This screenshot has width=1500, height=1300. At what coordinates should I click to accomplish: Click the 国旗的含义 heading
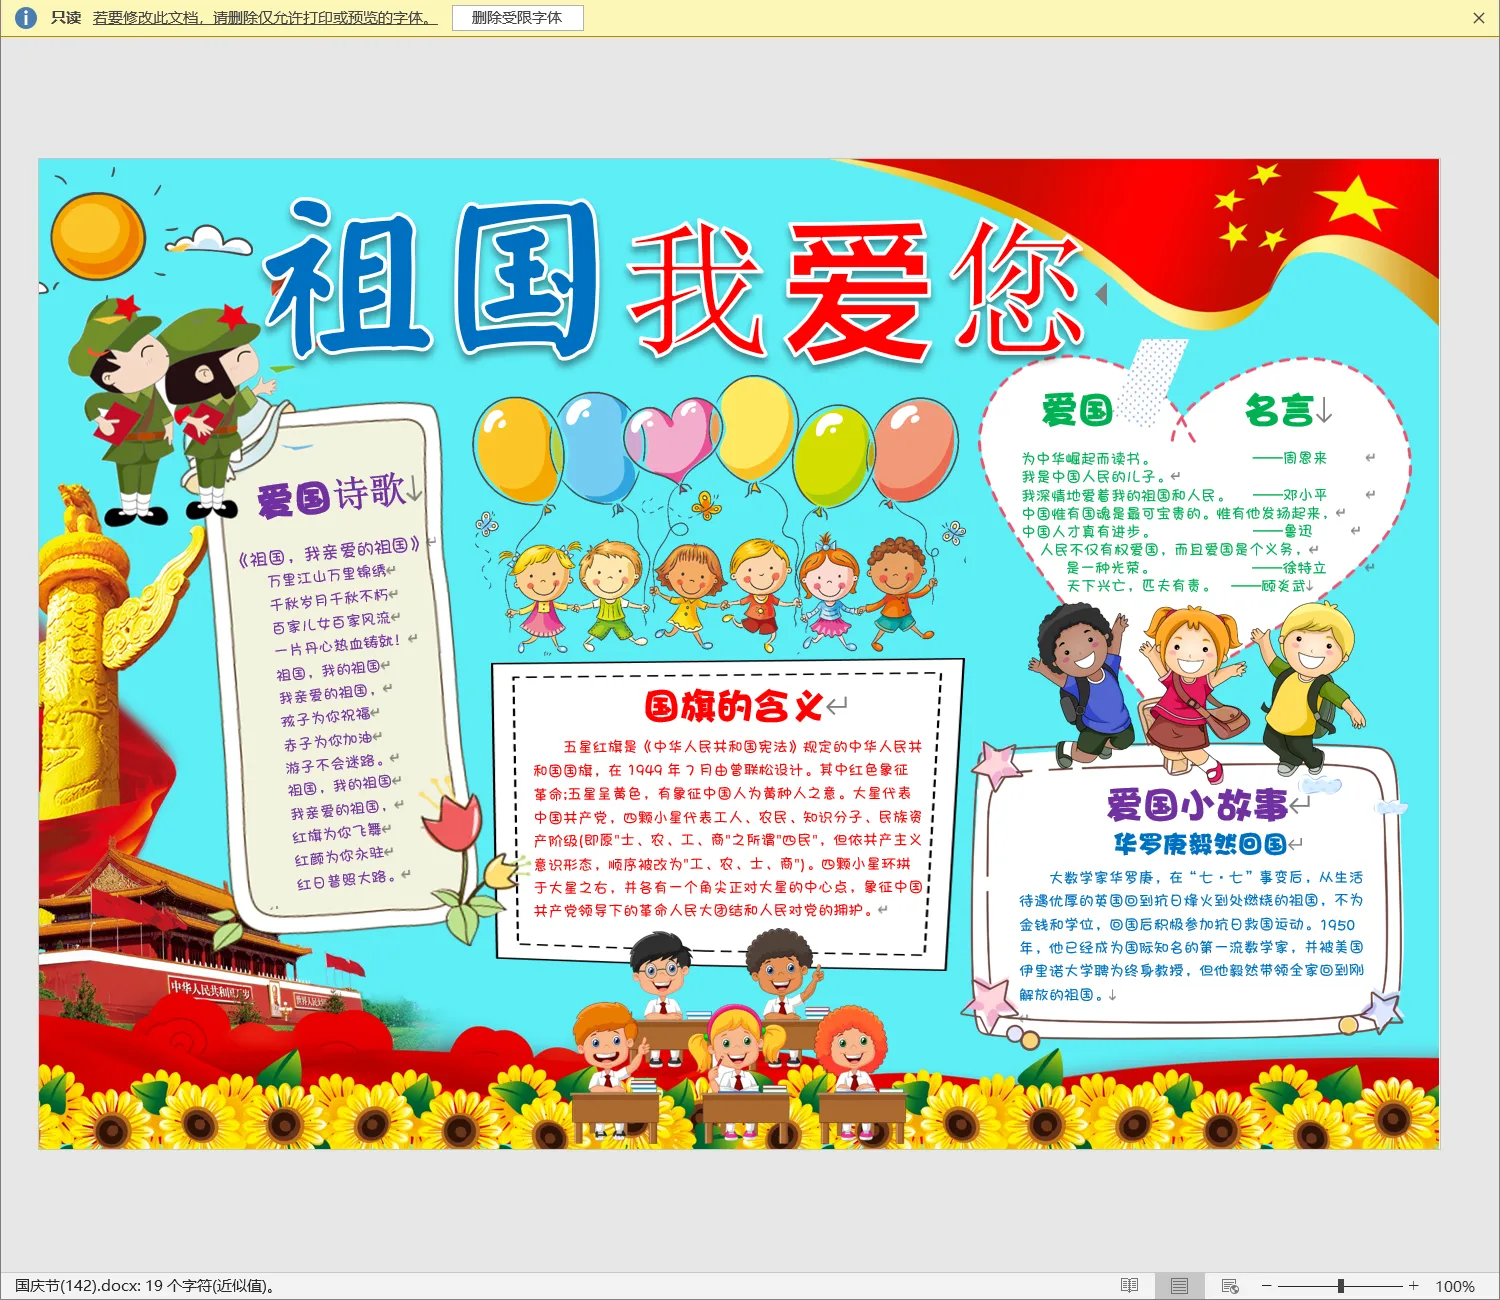tap(733, 706)
